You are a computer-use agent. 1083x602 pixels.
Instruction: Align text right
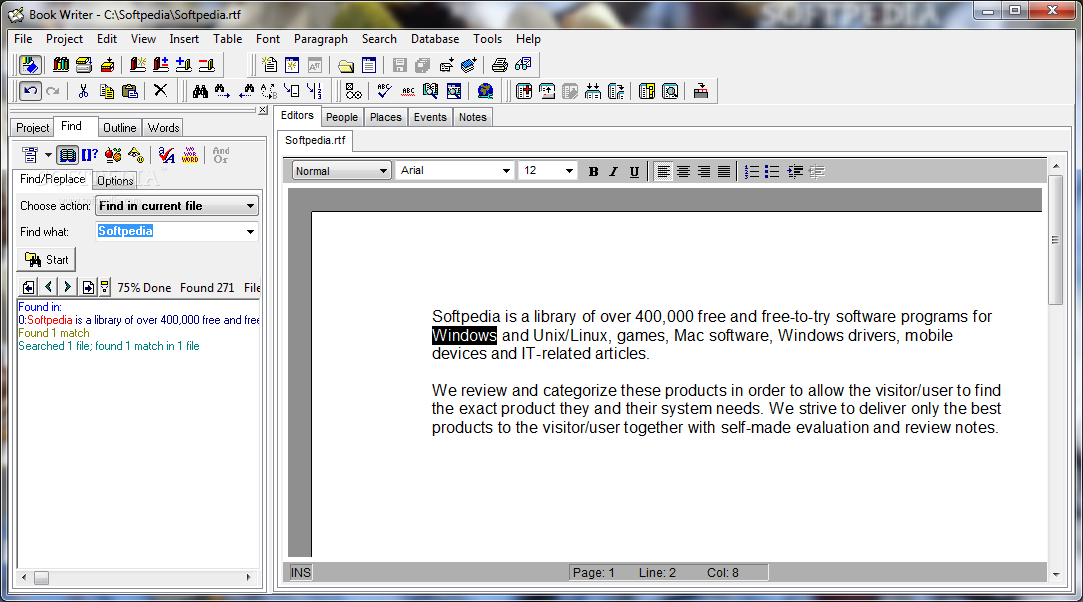[x=704, y=171]
